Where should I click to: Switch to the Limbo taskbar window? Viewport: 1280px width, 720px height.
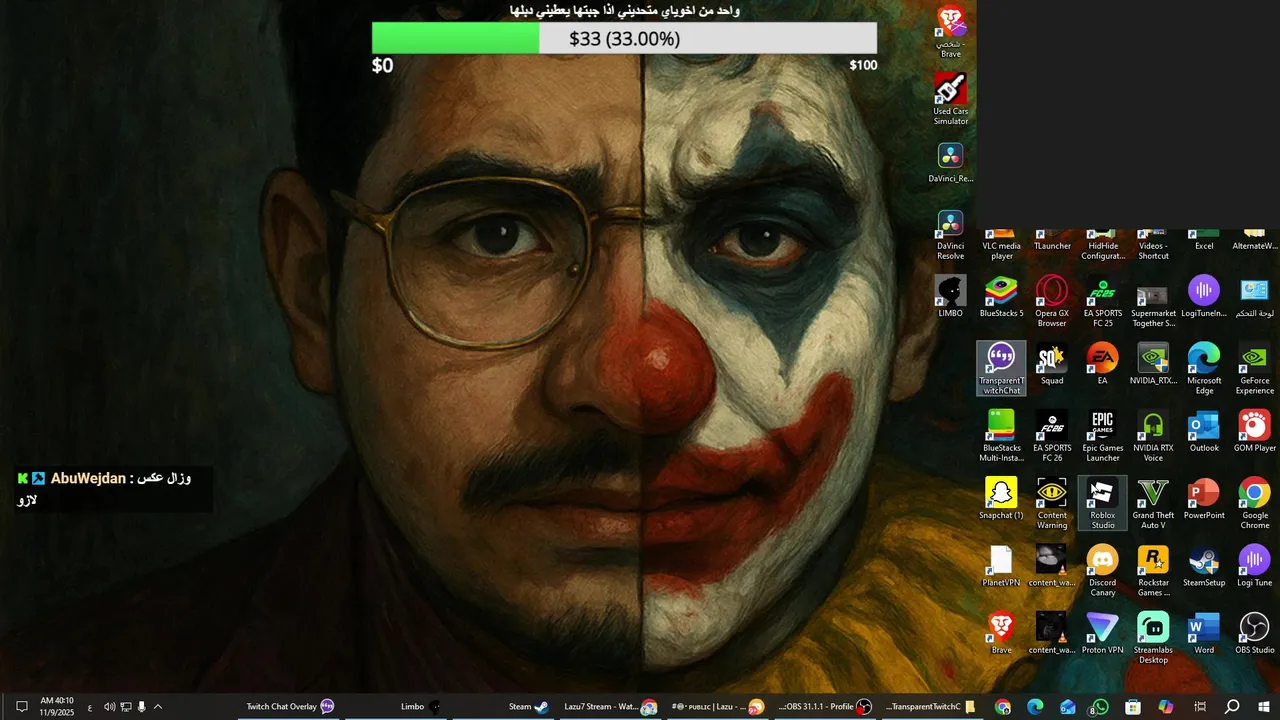[x=420, y=706]
